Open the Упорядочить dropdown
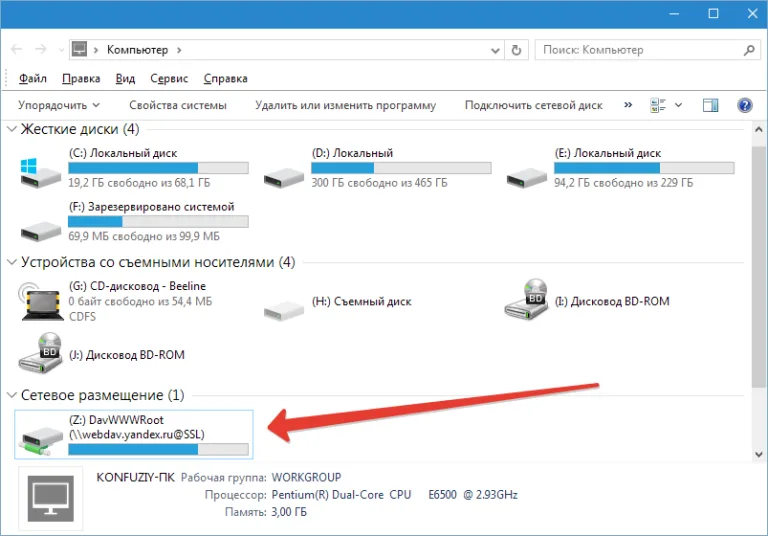The width and height of the screenshot is (768, 536). [x=59, y=105]
